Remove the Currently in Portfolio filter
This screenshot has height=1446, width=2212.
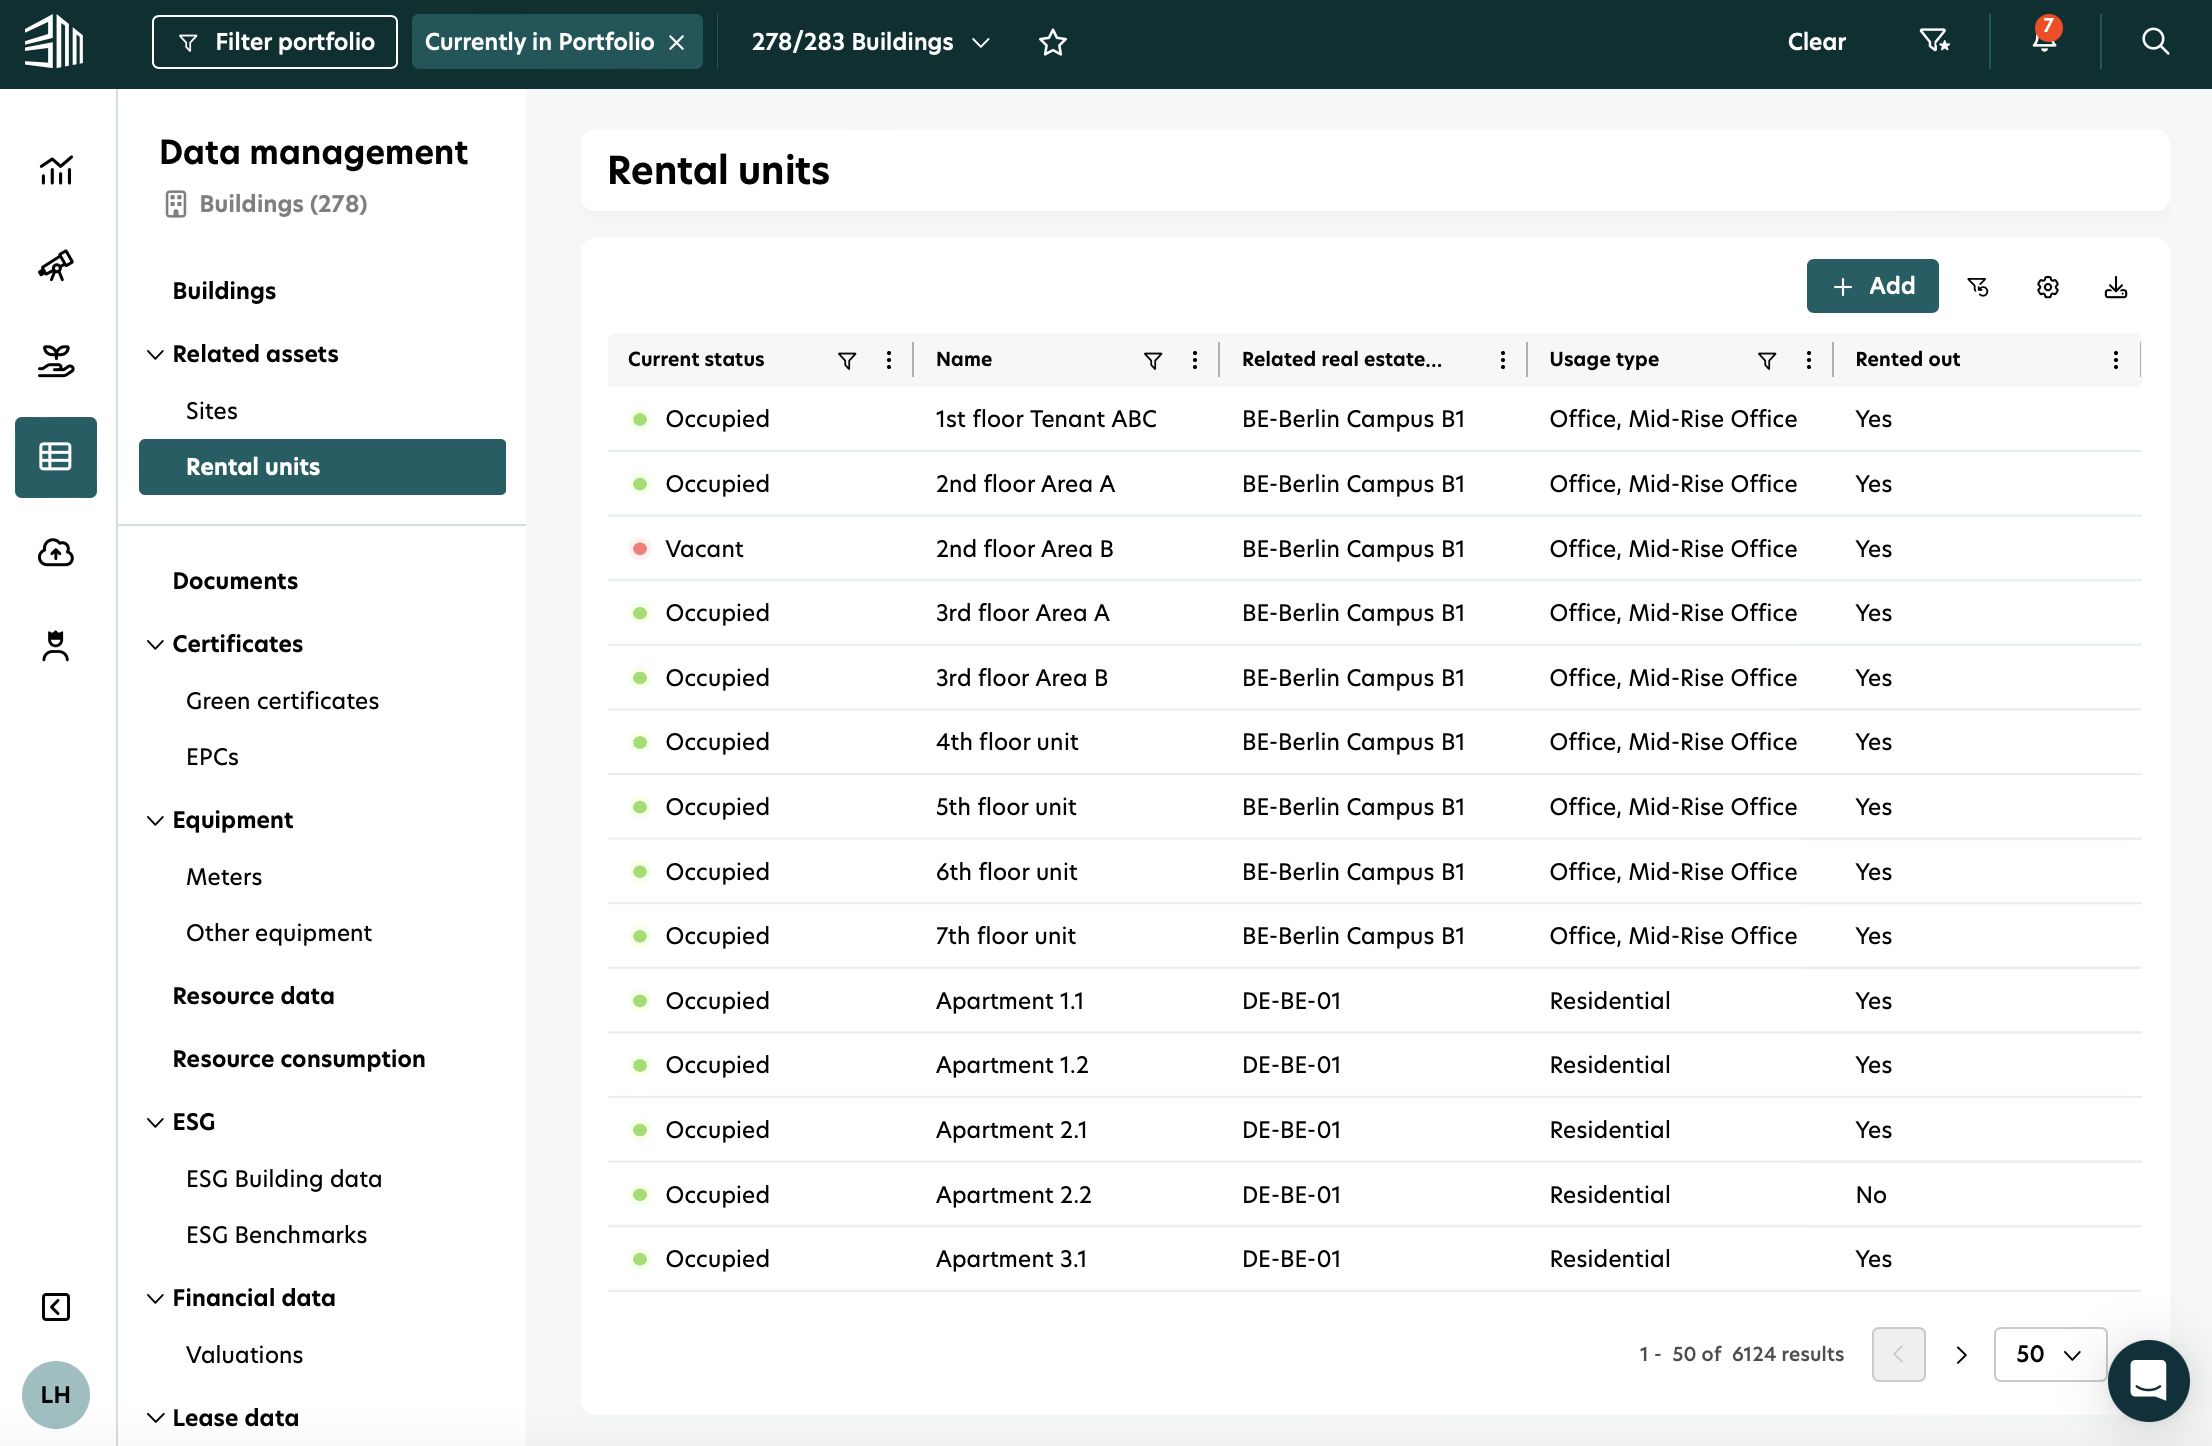[677, 42]
